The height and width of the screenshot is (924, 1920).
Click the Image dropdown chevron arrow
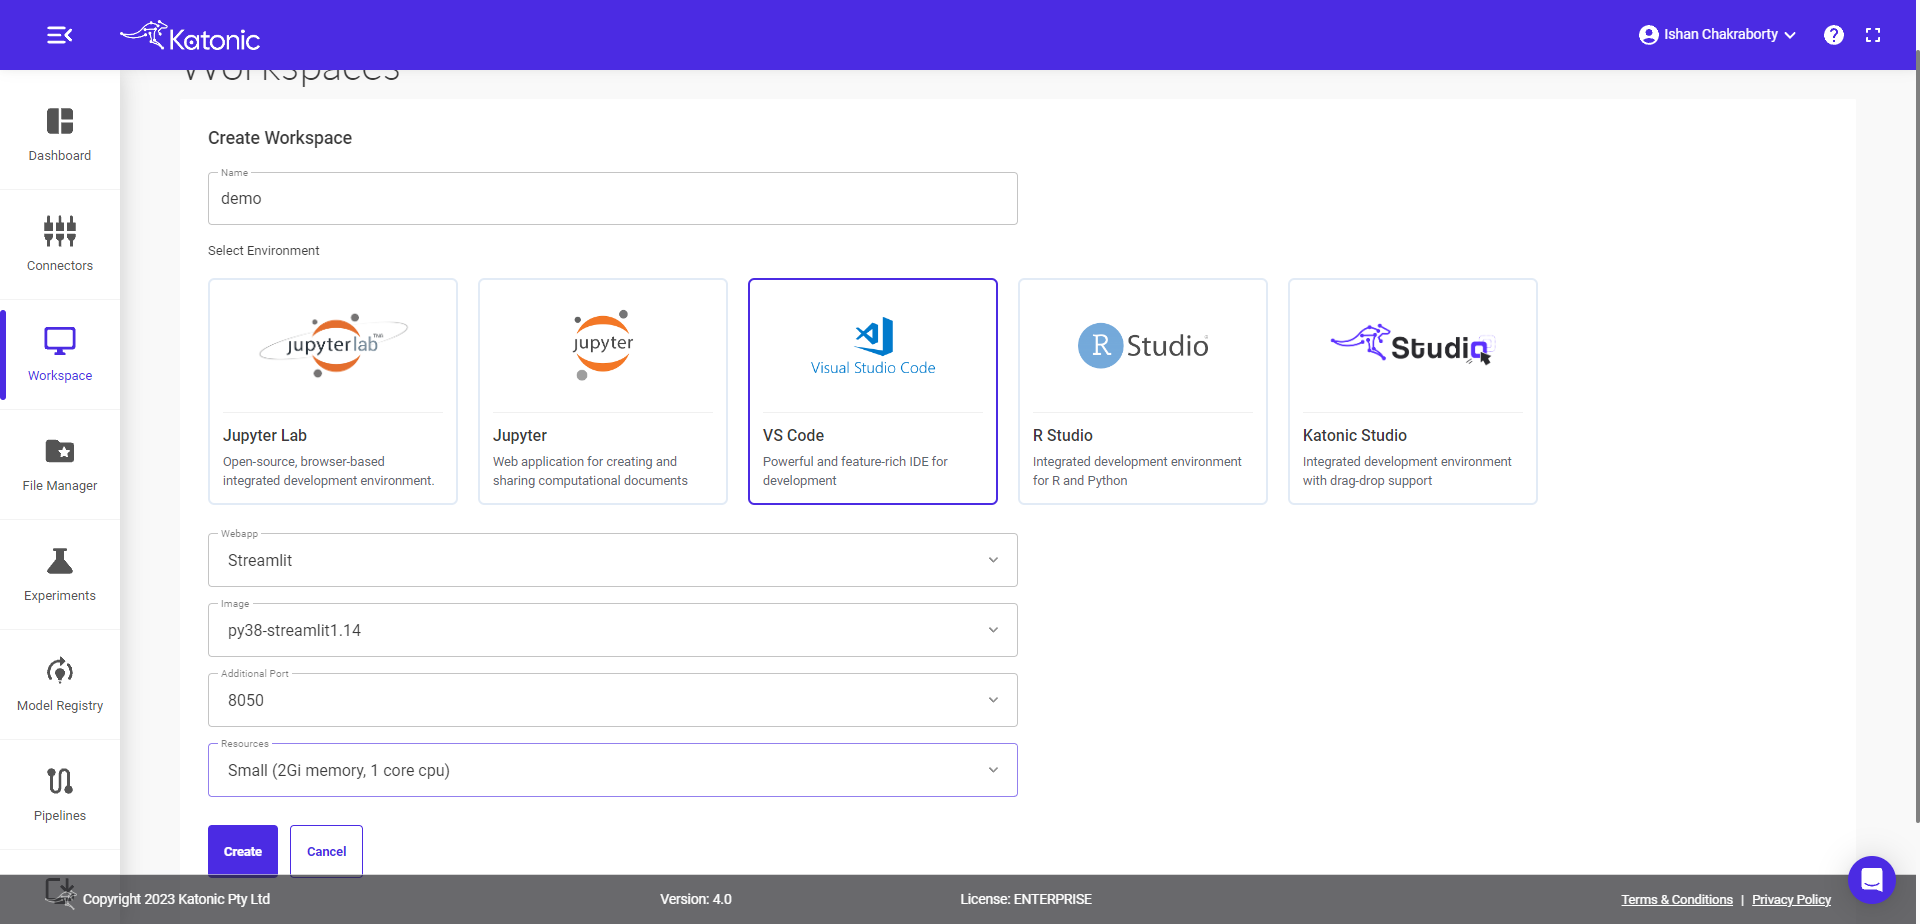point(993,630)
